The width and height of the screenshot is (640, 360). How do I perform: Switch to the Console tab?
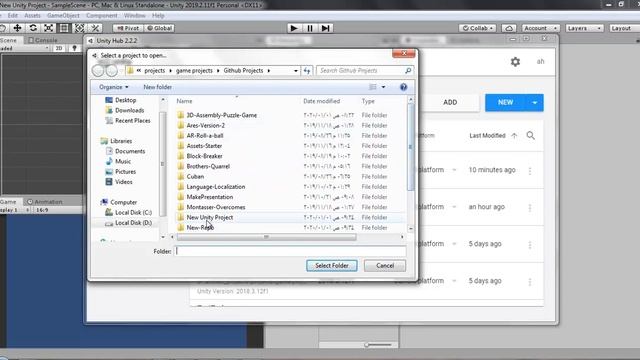click(42, 40)
